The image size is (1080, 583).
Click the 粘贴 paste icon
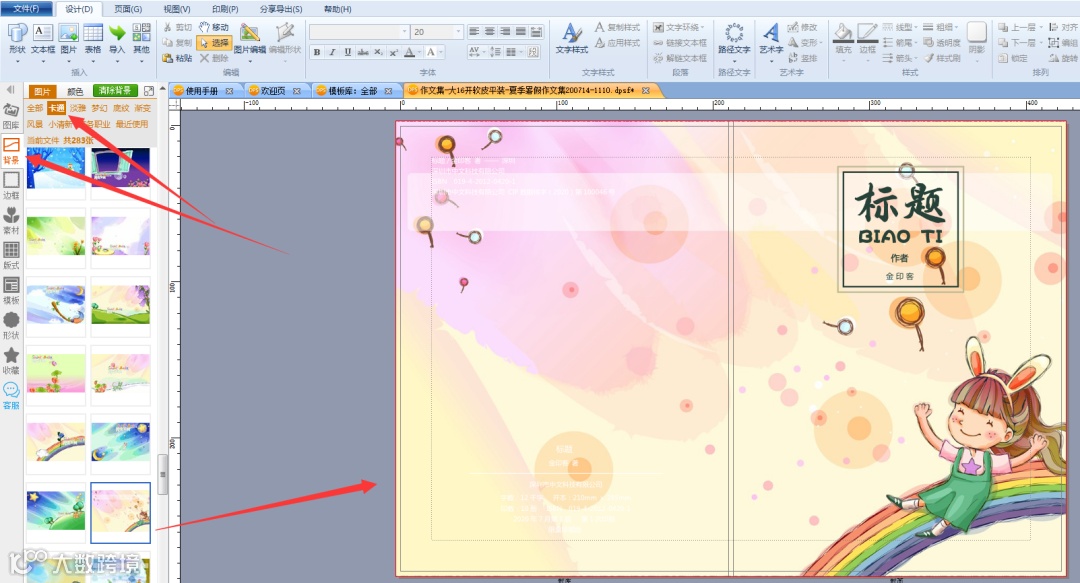pyautogui.click(x=178, y=59)
